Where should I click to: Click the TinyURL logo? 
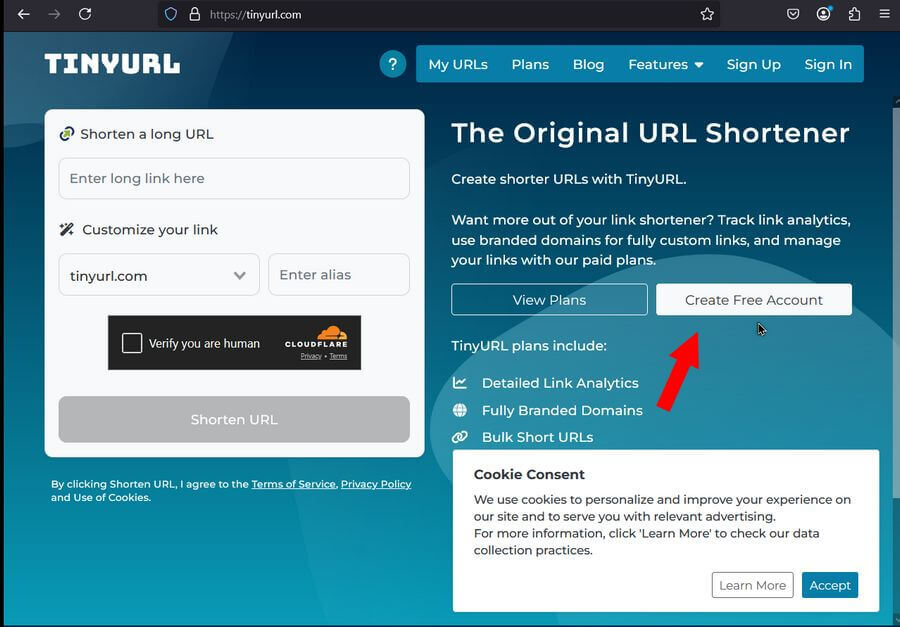click(112, 64)
